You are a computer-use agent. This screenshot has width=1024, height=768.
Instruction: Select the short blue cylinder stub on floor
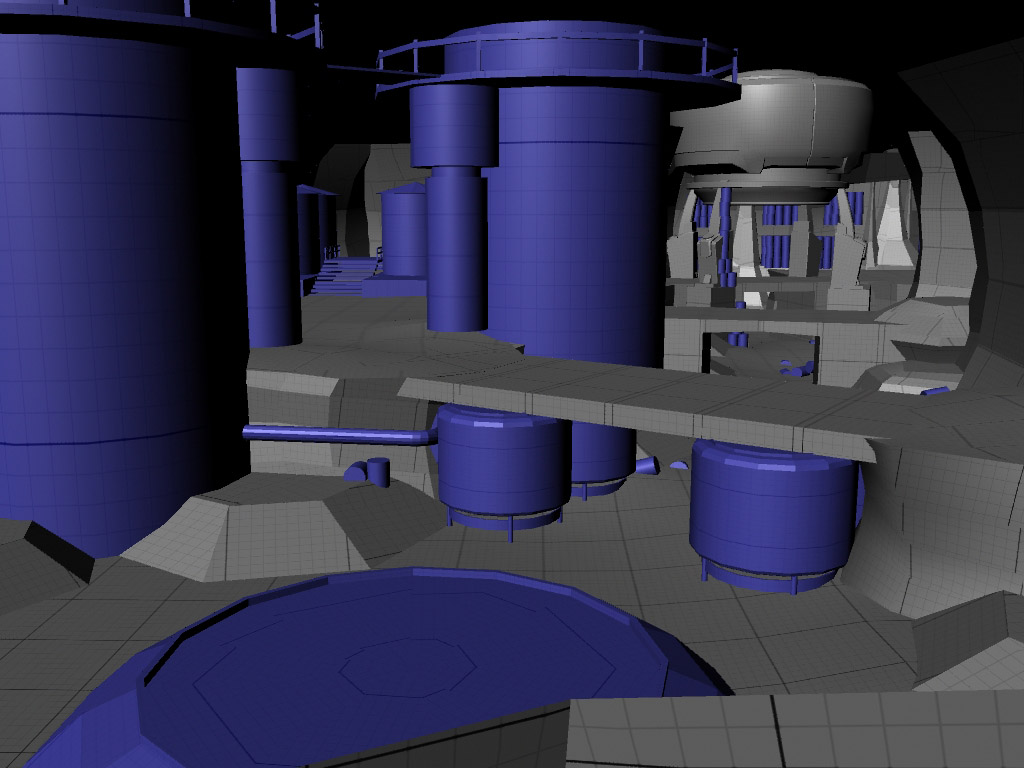click(x=377, y=470)
